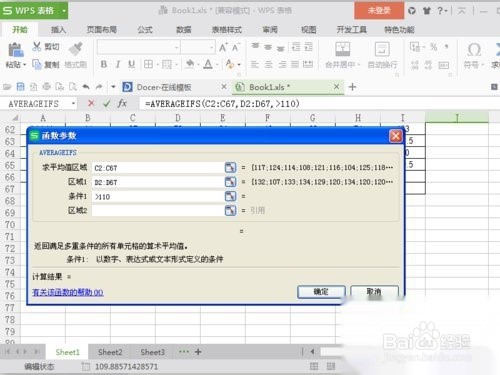Viewport: 500px width, 375px height.
Task: Align cell text to top
Action: pyautogui.click(x=255, y=47)
